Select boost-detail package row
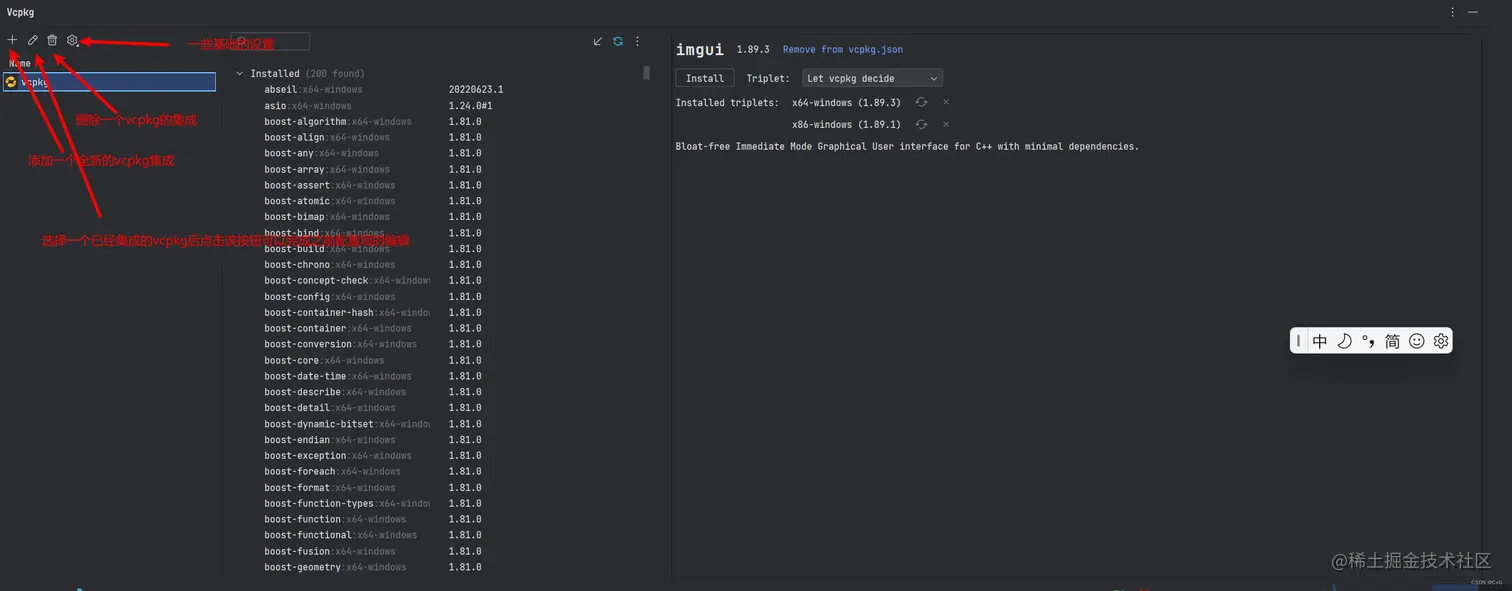Viewport: 1512px width, 591px height. point(329,408)
